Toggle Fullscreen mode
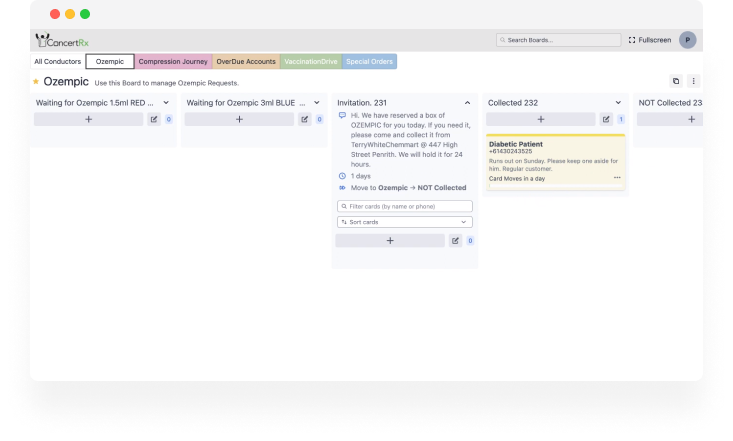 point(650,40)
